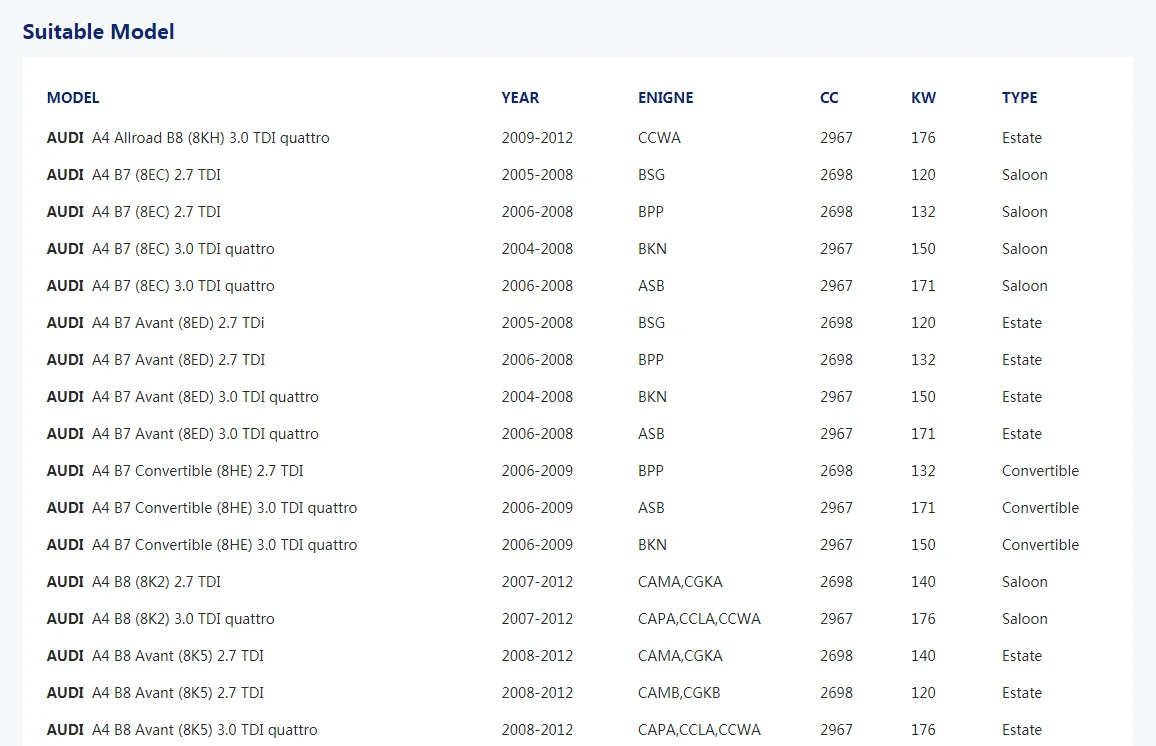Viewport: 1156px width, 746px height.
Task: Click A4 B8 Avant (8K5) 2.7 TDI CAMB,CGKB model
Action: coord(155,693)
